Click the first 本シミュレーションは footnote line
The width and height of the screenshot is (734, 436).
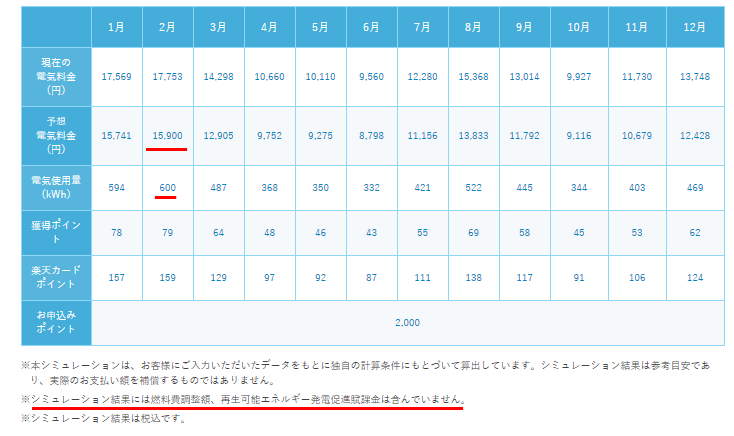365,365
